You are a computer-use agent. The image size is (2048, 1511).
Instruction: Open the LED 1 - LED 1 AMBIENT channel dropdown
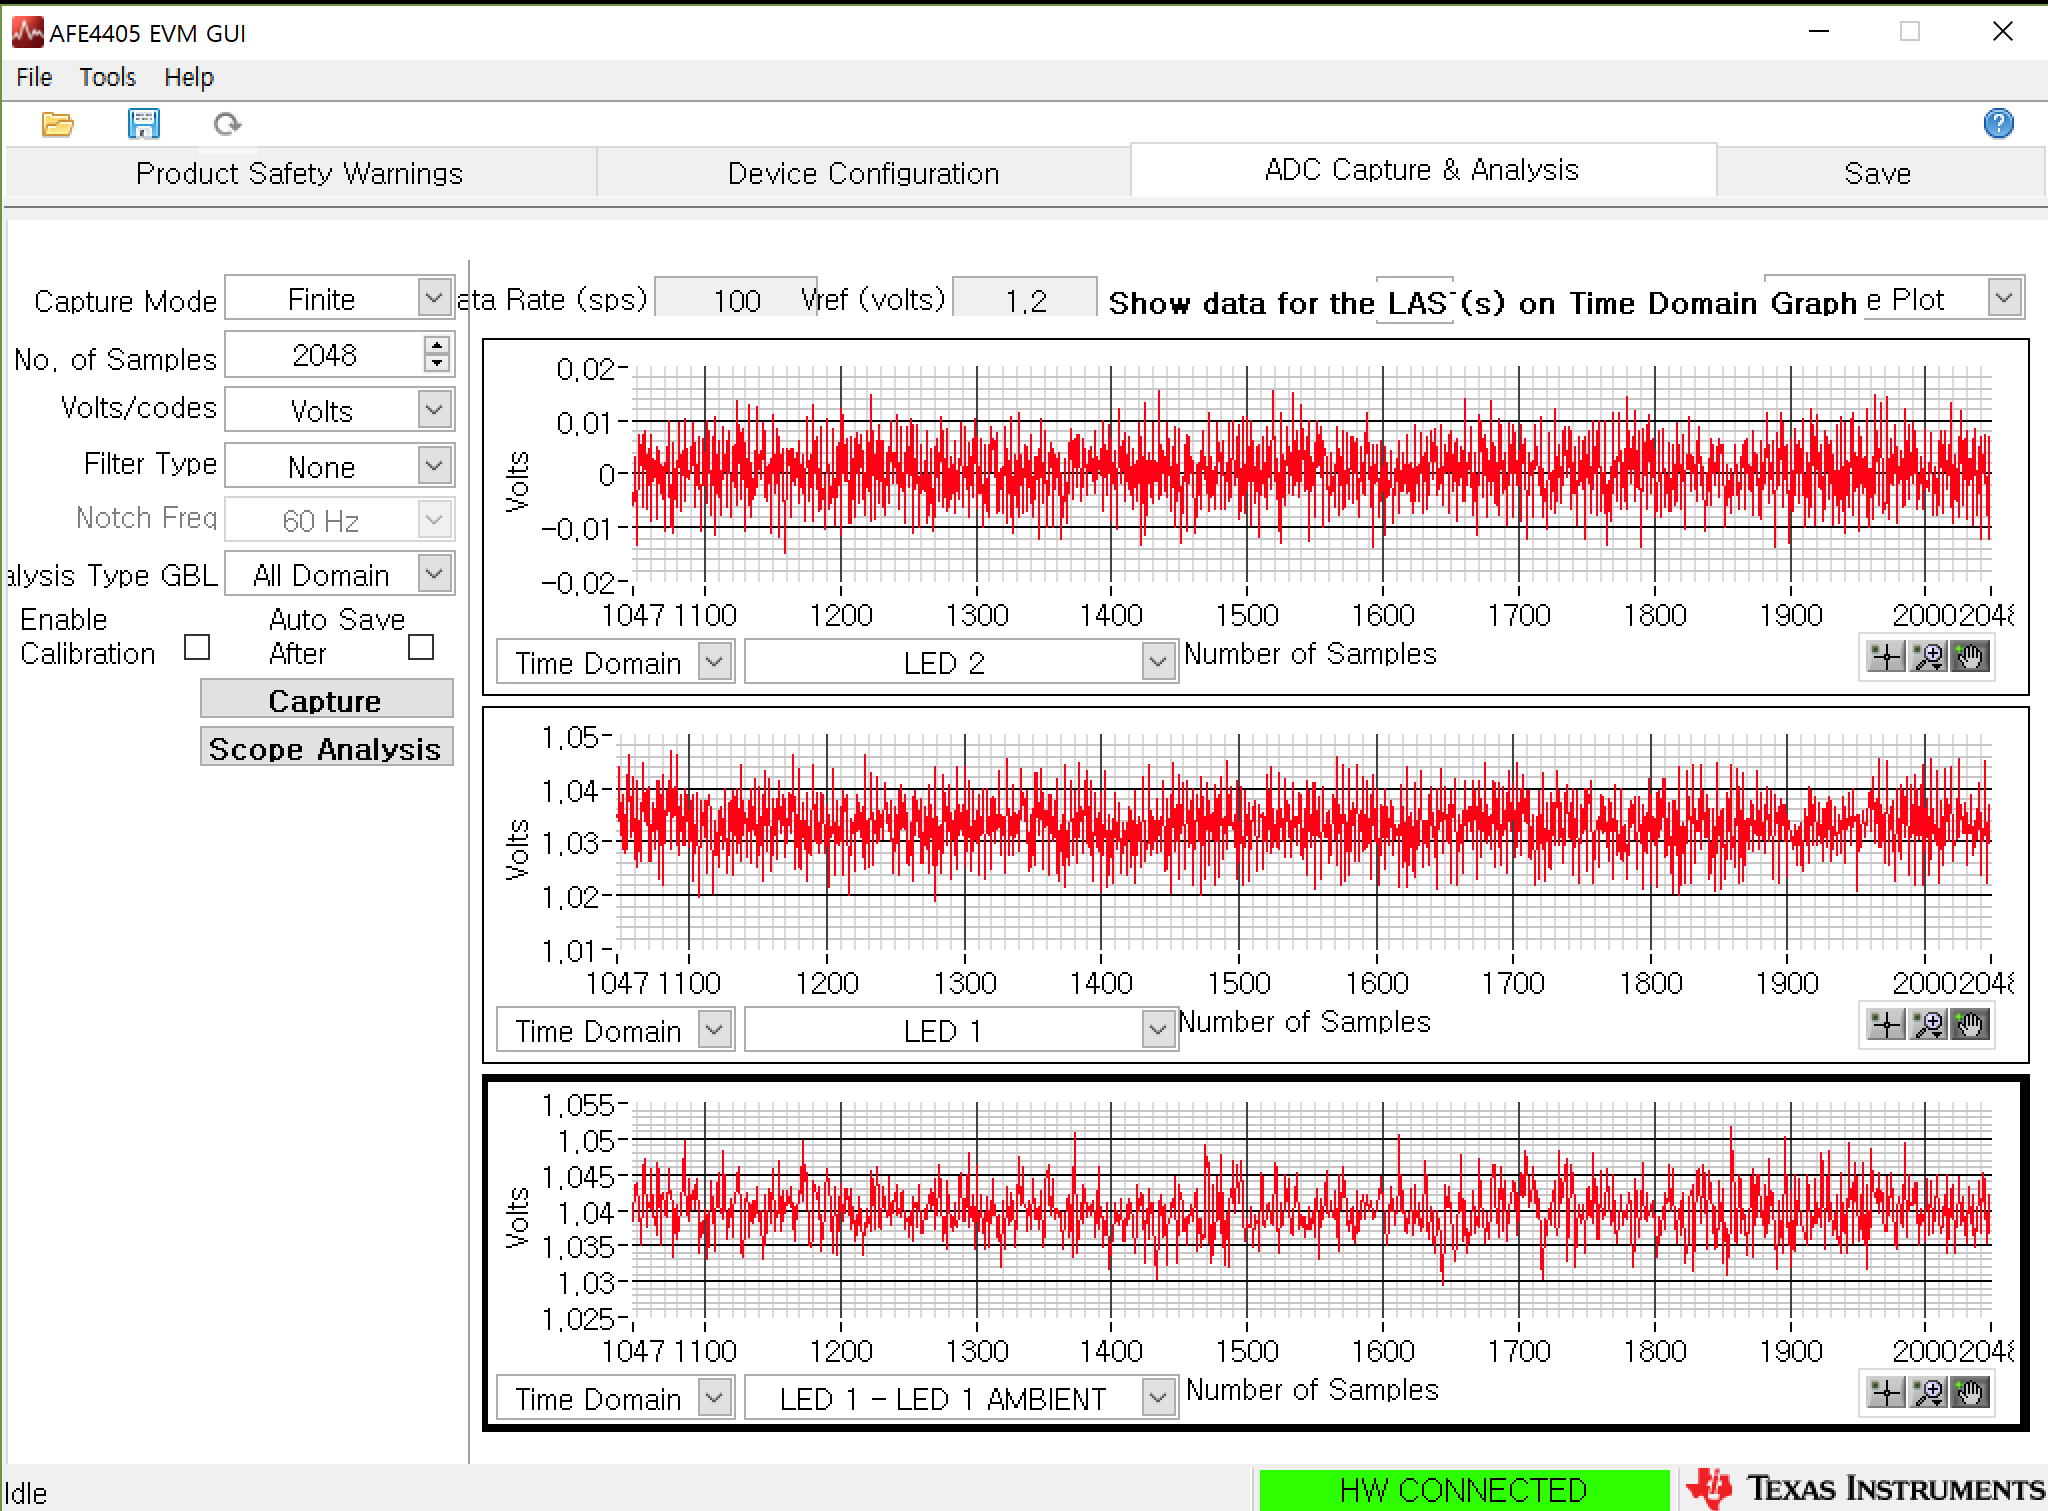pyautogui.click(x=1157, y=1397)
